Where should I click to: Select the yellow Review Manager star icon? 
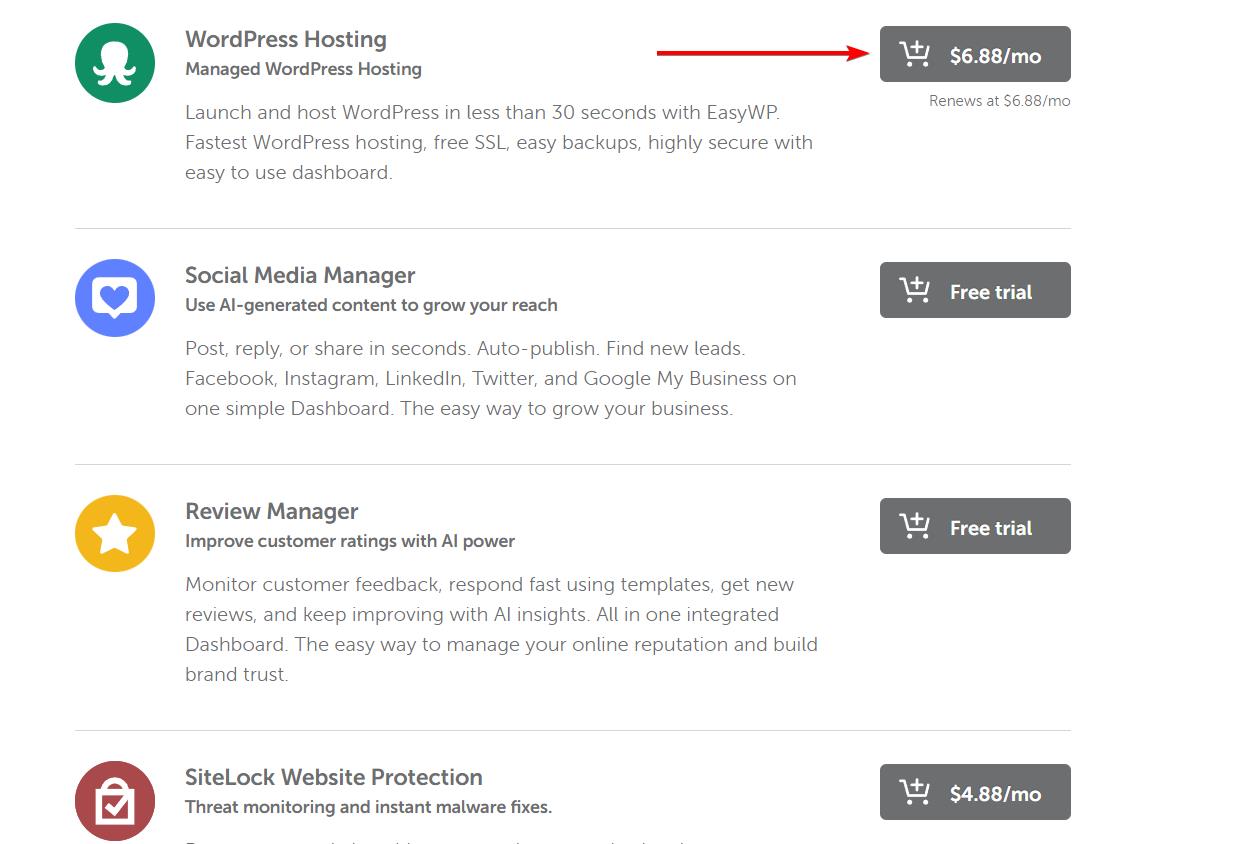coord(114,534)
